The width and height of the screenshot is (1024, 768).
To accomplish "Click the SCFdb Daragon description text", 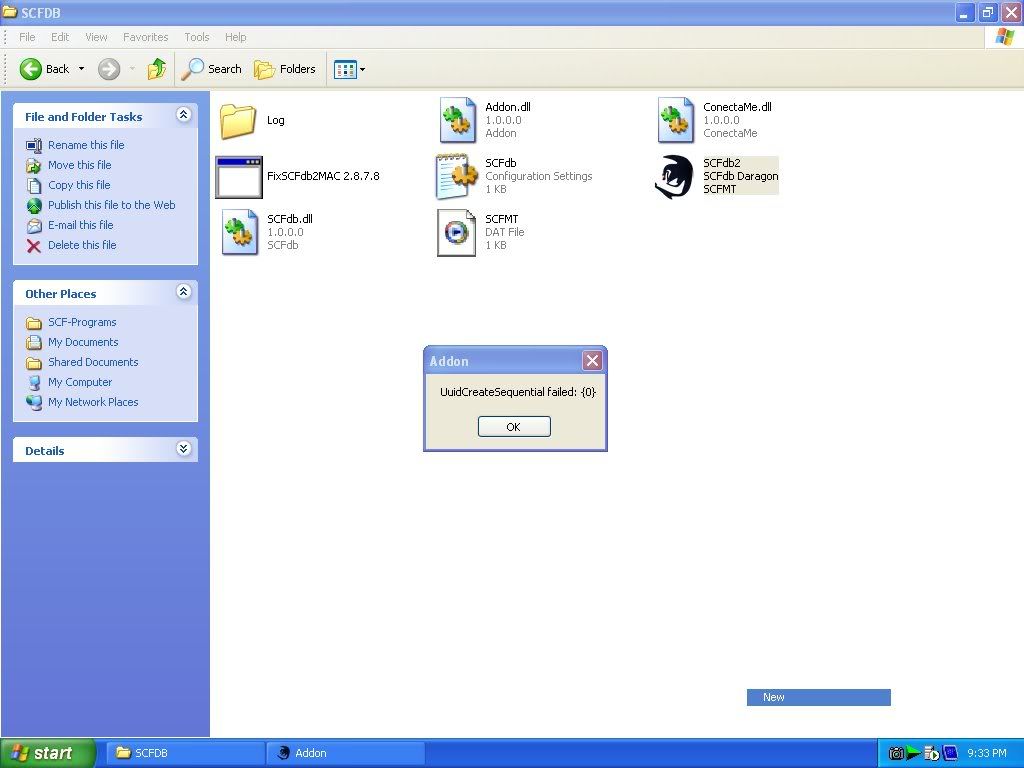I will (741, 176).
